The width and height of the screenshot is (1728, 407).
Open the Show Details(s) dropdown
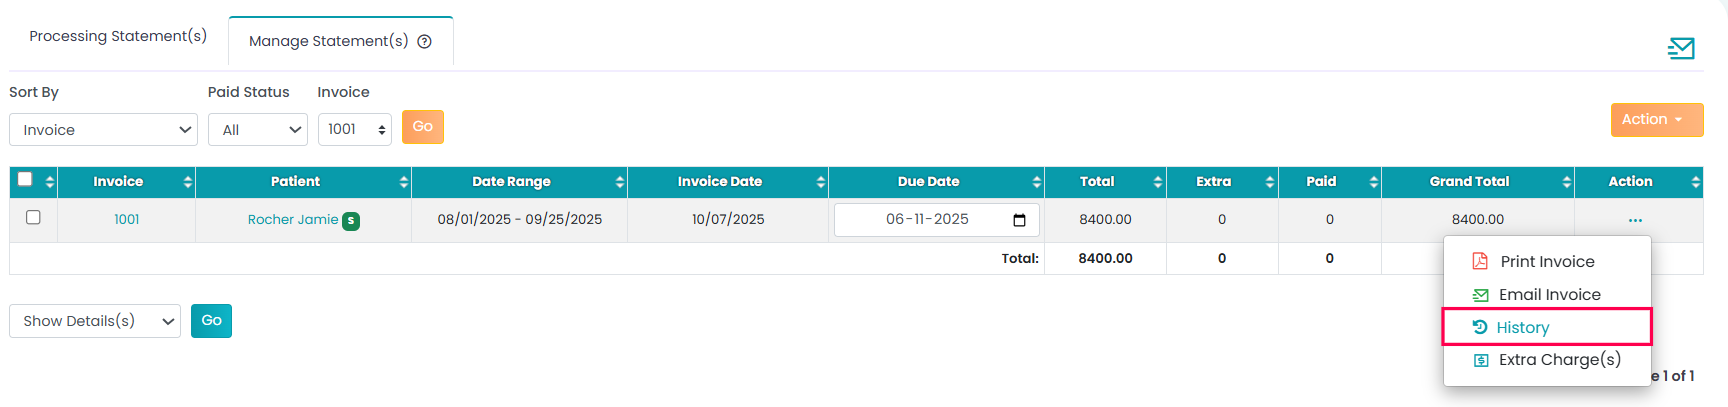coord(95,321)
